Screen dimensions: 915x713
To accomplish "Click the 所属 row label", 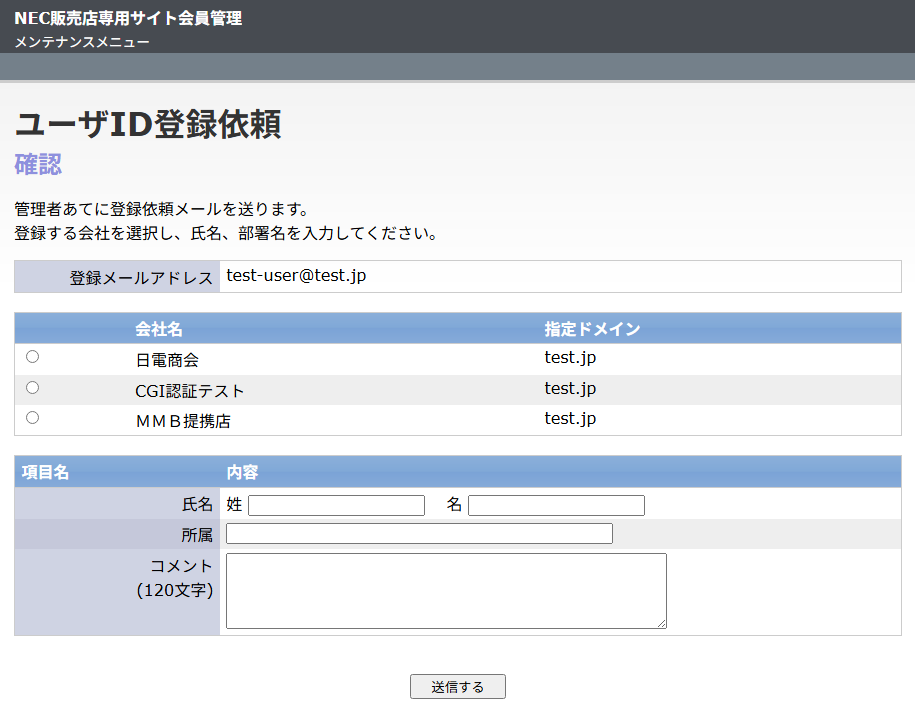I will tap(197, 534).
